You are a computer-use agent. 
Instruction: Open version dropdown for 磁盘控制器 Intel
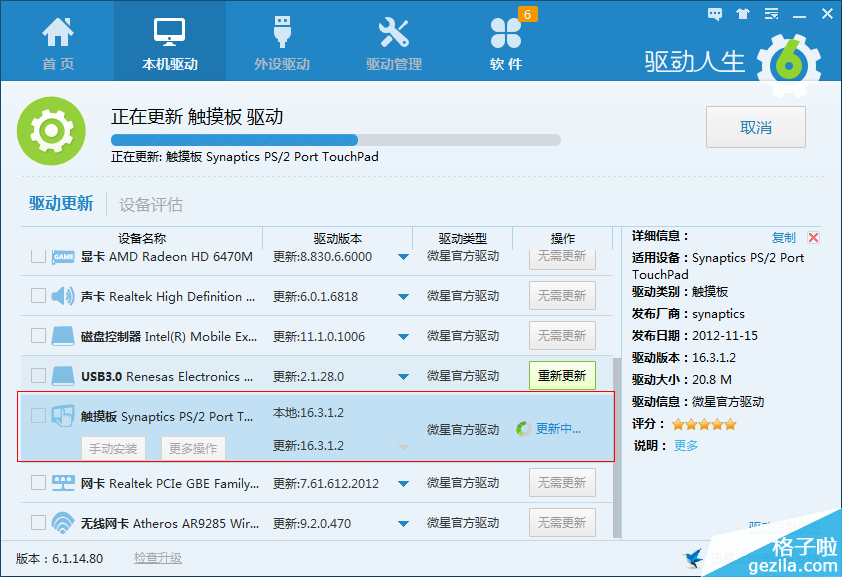[403, 337]
